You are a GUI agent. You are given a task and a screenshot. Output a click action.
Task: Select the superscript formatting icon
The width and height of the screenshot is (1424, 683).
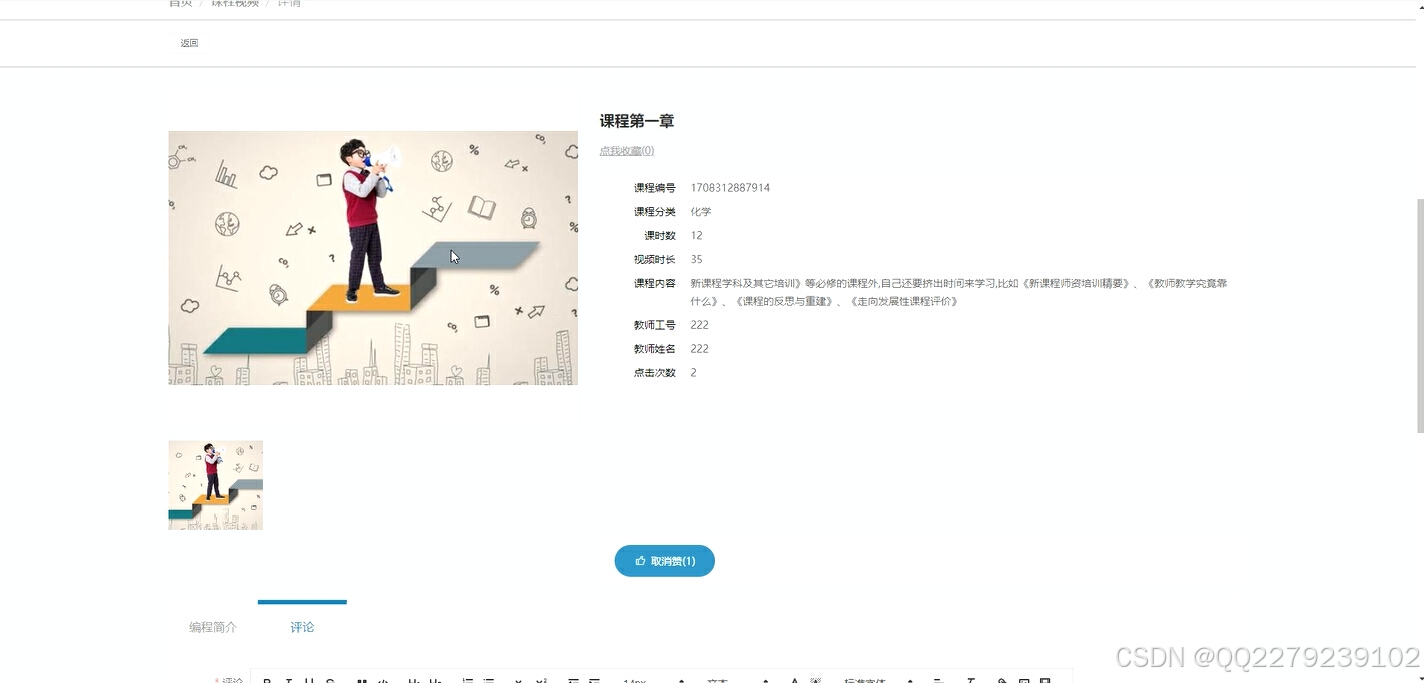(x=541, y=678)
